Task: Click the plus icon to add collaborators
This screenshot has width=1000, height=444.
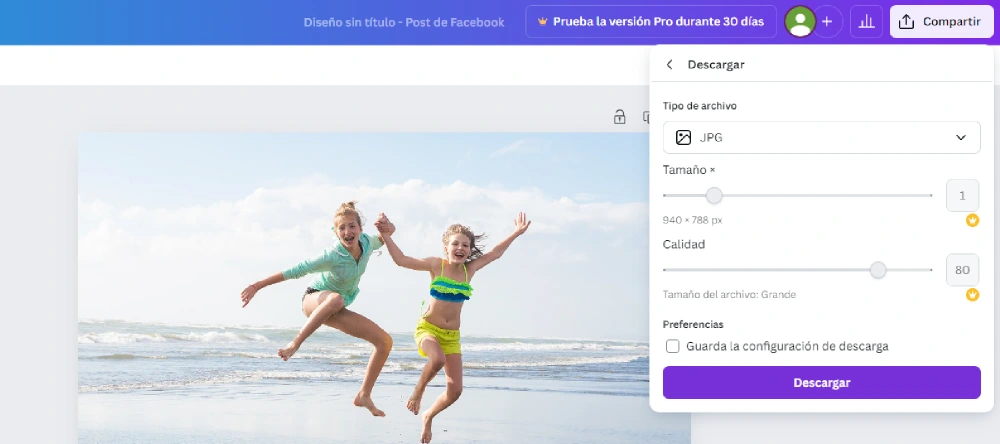Action: pyautogui.click(x=827, y=22)
